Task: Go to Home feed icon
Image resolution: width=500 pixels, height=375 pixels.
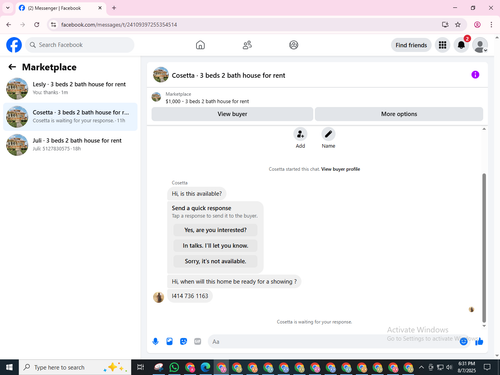Action: 200,45
